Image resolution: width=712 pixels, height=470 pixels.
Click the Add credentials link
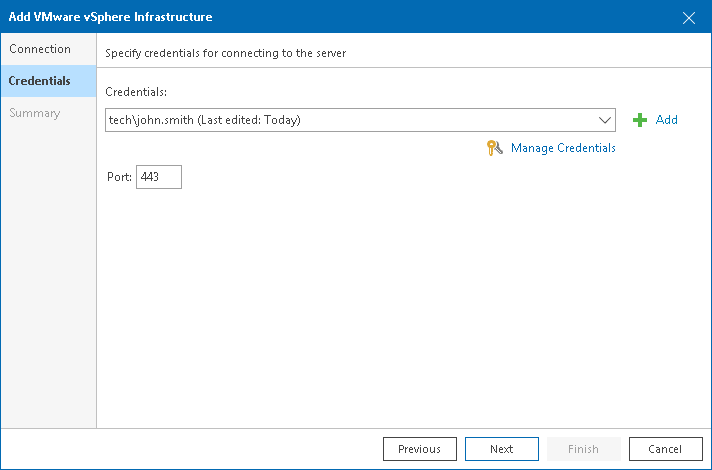(667, 120)
